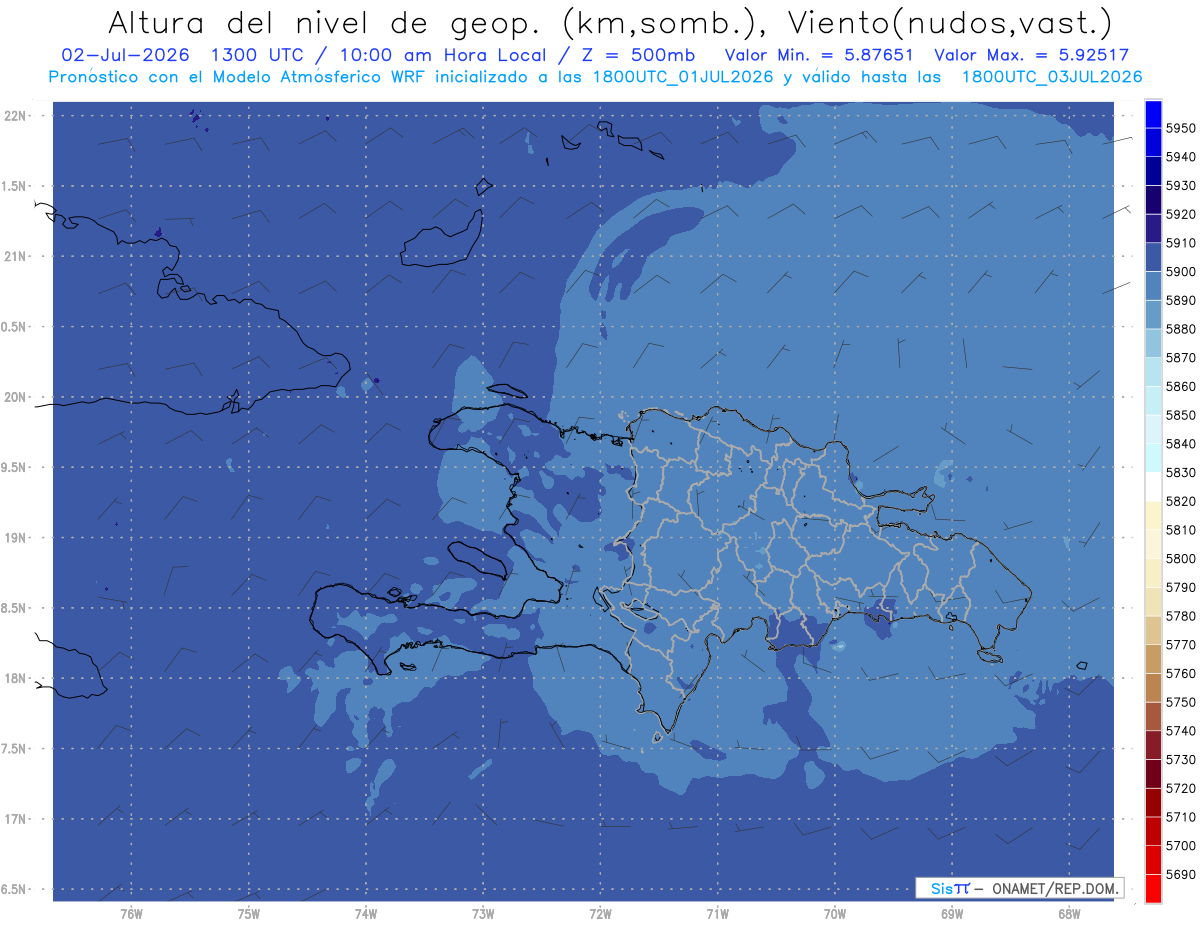Click the bright blue swatch above 5950
Viewport: 1200px width, 927px height.
[1152, 114]
